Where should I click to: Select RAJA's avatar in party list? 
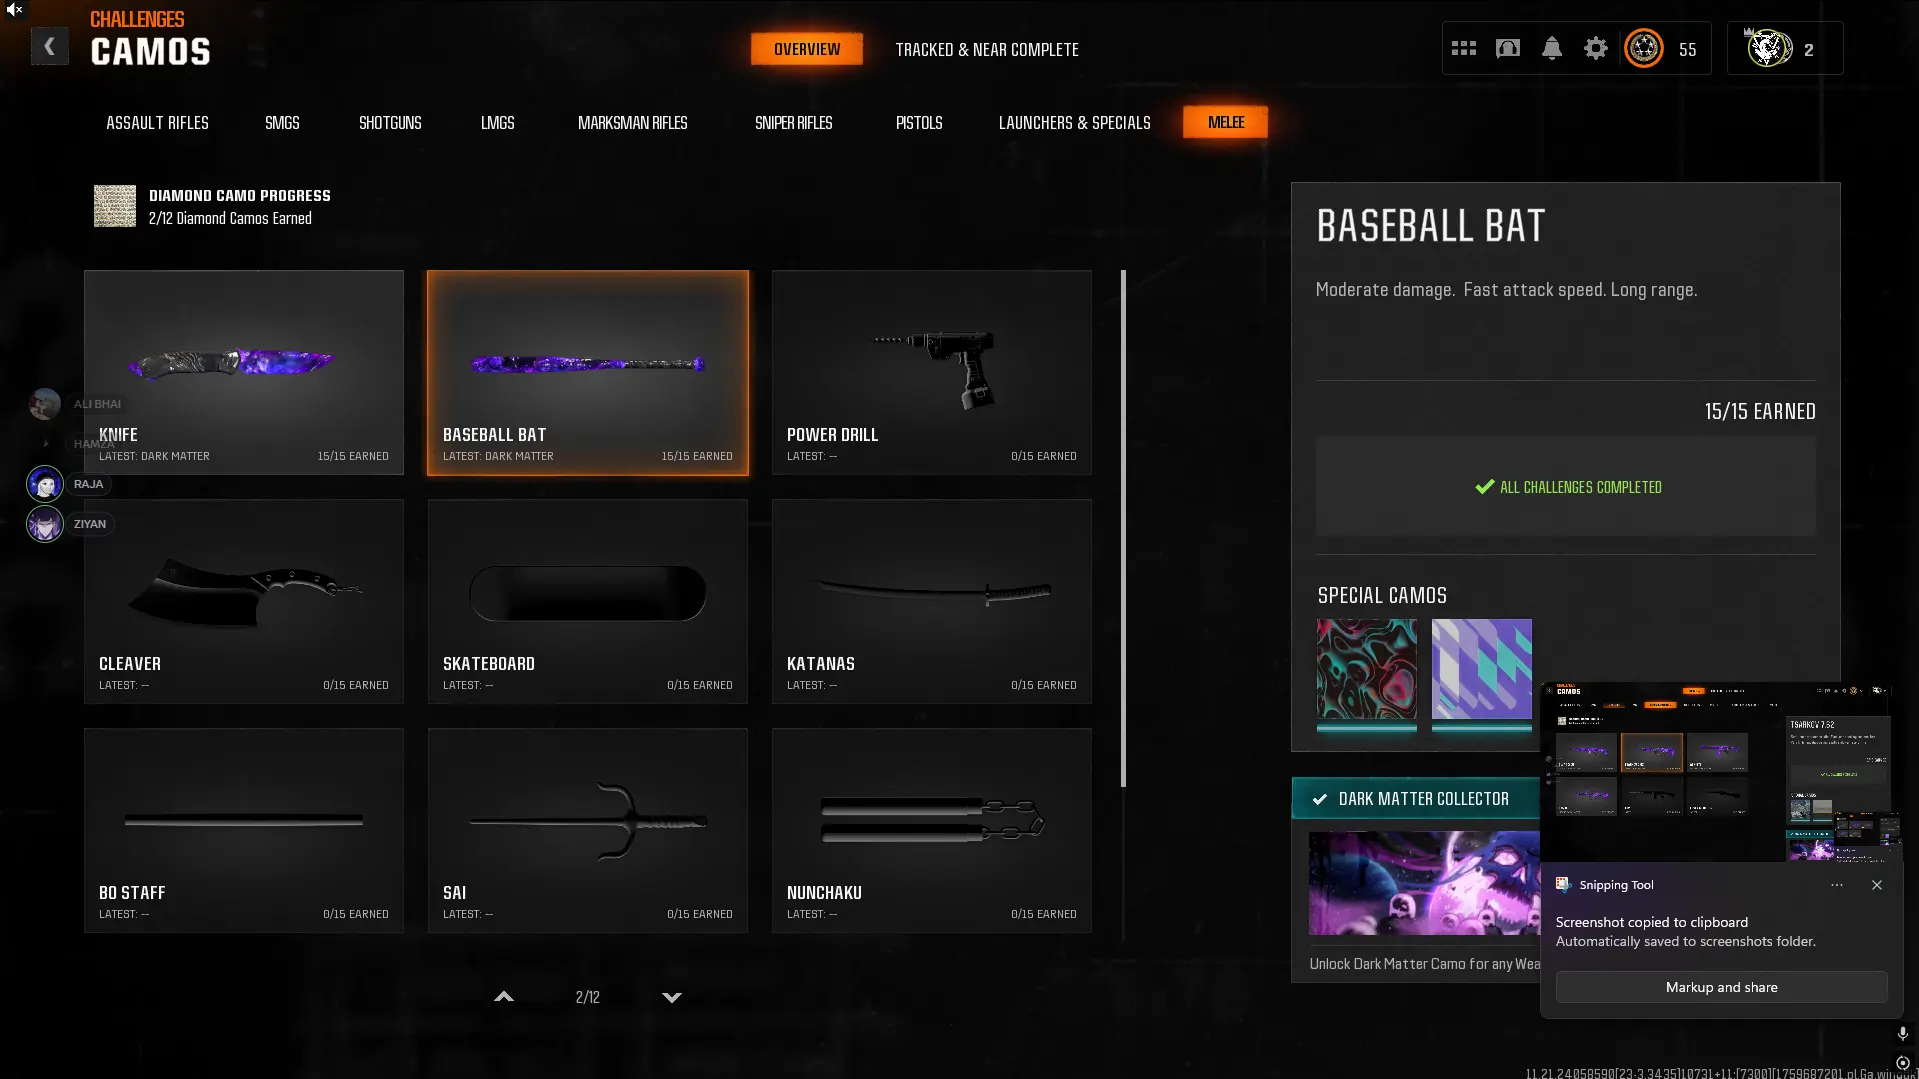45,484
